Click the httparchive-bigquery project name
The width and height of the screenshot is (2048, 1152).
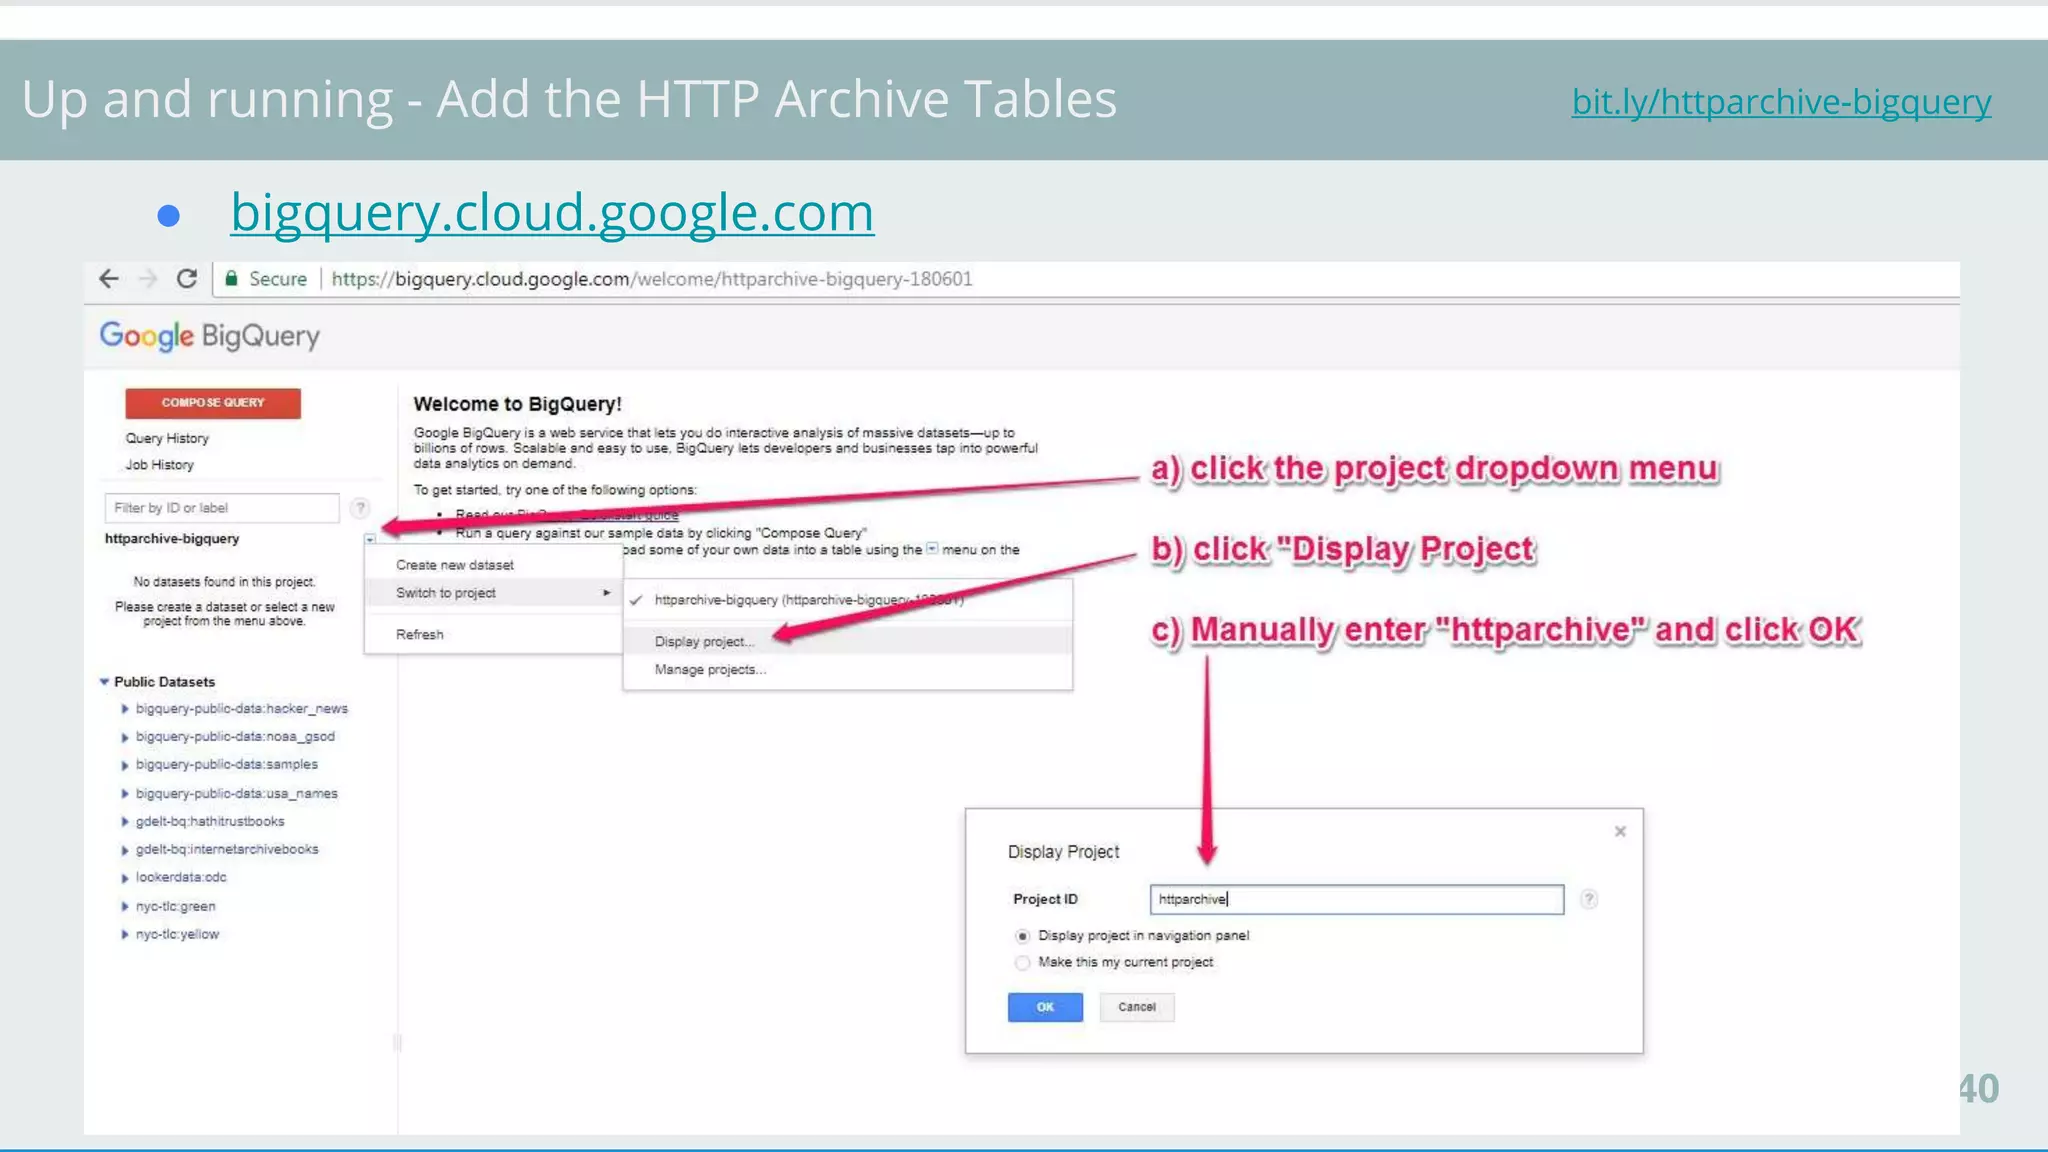(172, 539)
